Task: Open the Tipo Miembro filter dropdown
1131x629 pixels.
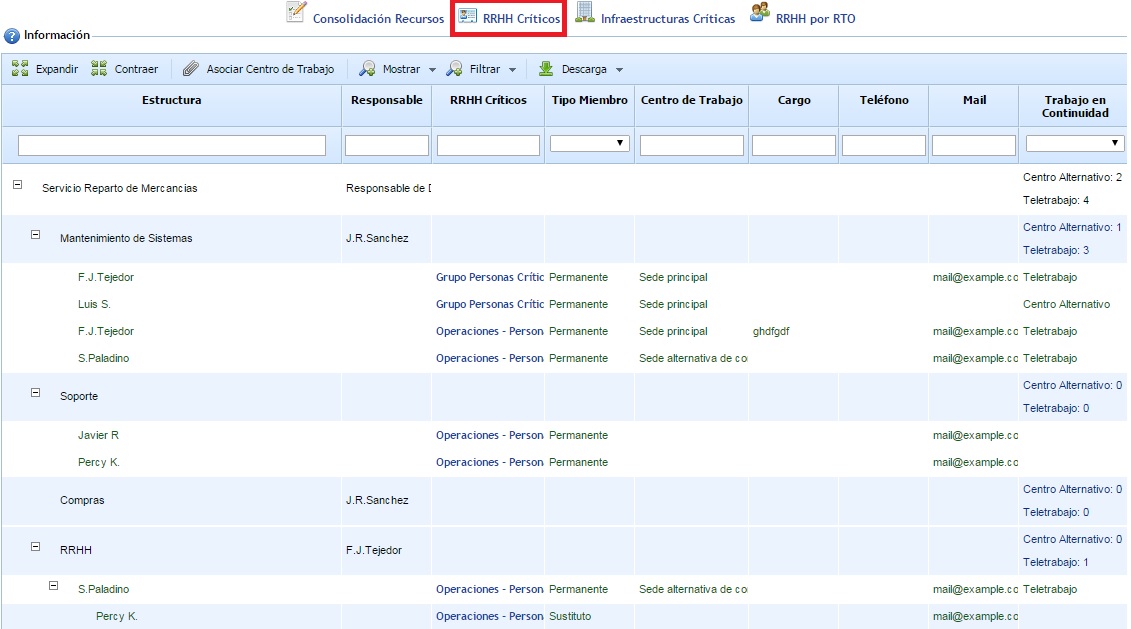Action: pos(589,144)
